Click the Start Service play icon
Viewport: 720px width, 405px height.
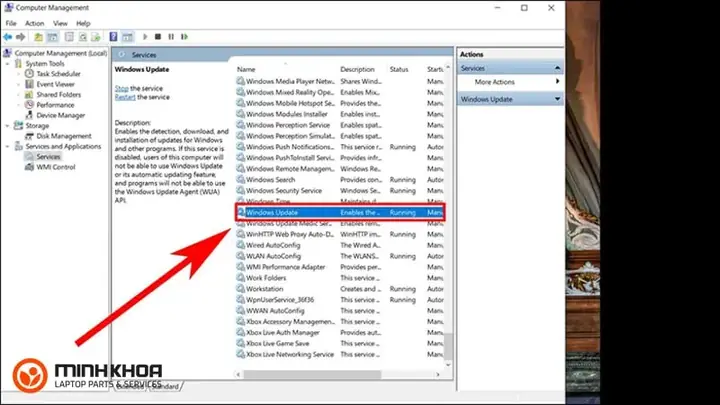(x=145, y=37)
